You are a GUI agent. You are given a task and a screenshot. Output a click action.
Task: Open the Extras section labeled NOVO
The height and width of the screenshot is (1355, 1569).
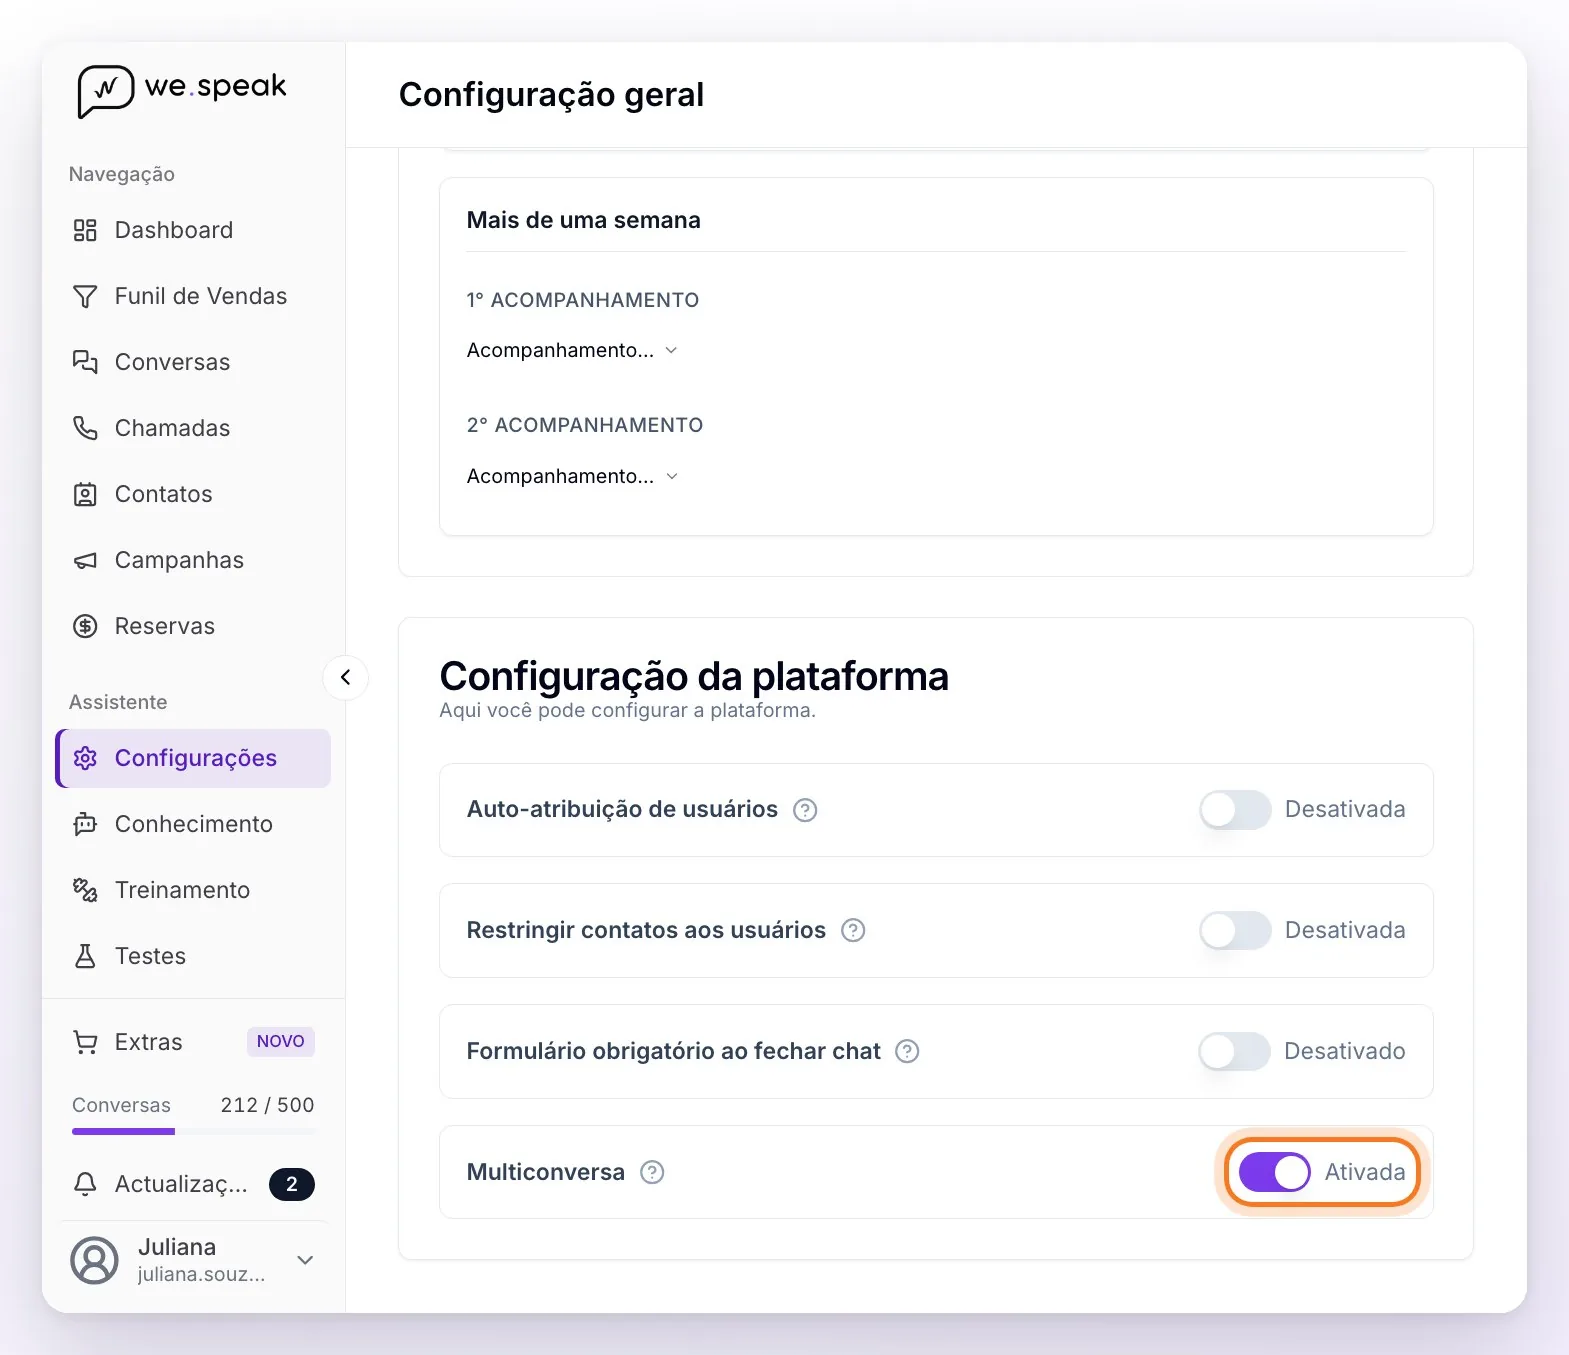pyautogui.click(x=193, y=1042)
